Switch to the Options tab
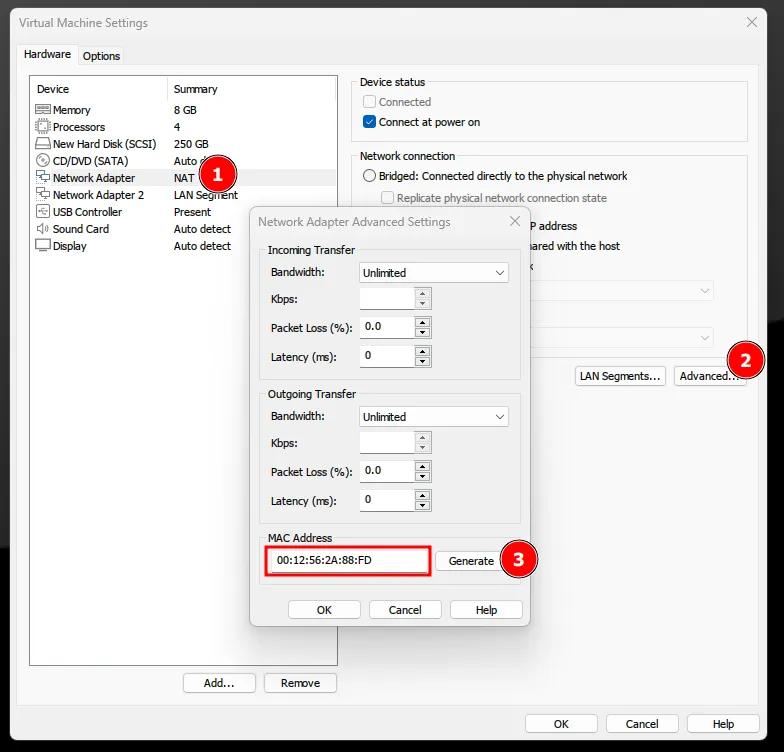 click(x=101, y=56)
